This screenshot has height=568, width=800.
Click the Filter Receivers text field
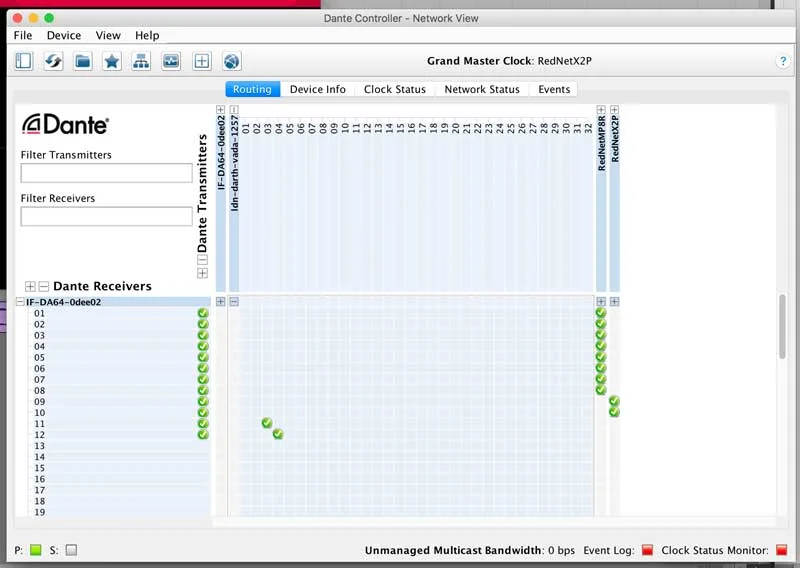107,216
